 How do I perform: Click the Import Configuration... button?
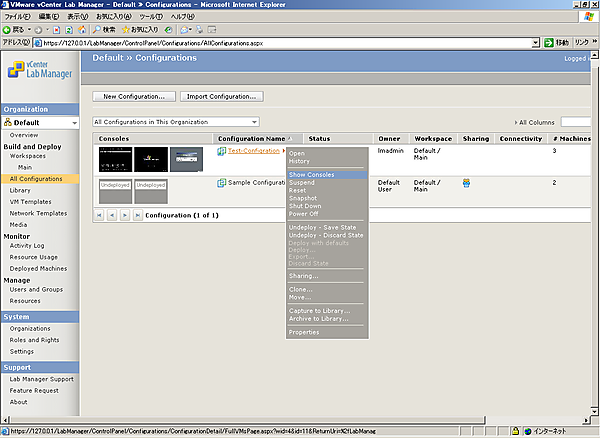[x=220, y=97]
